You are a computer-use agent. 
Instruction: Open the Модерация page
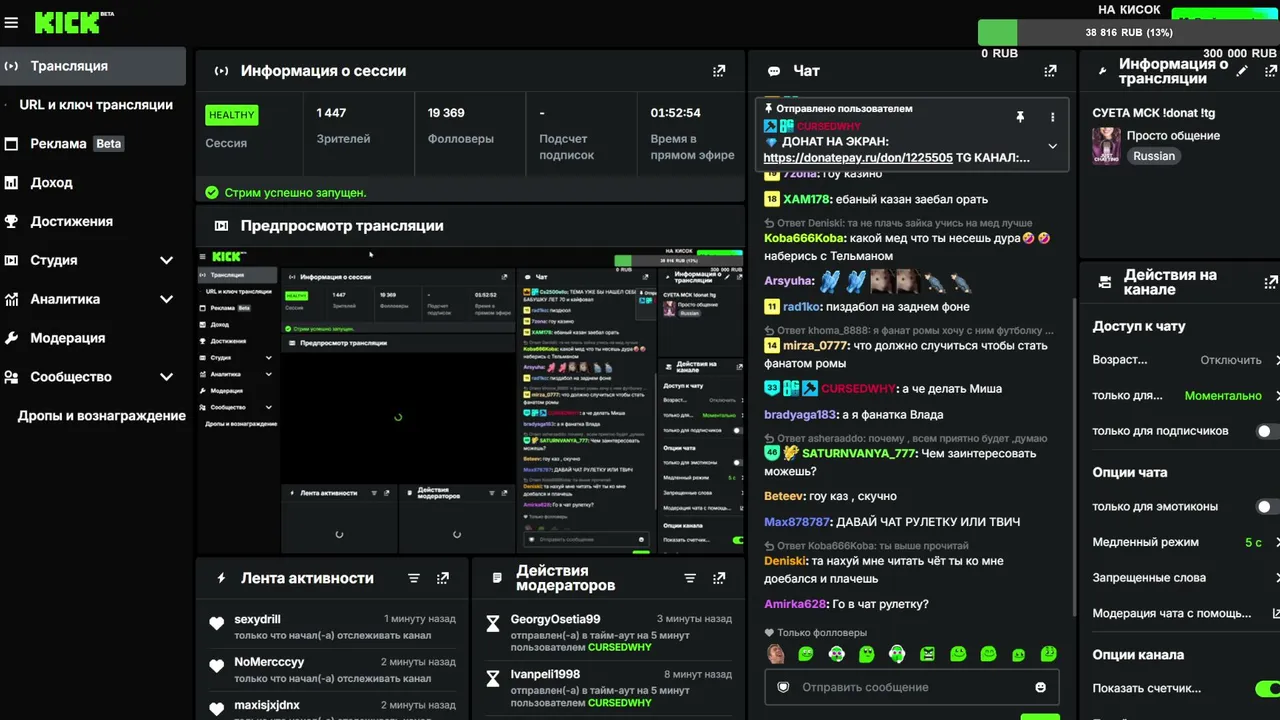[x=93, y=338]
